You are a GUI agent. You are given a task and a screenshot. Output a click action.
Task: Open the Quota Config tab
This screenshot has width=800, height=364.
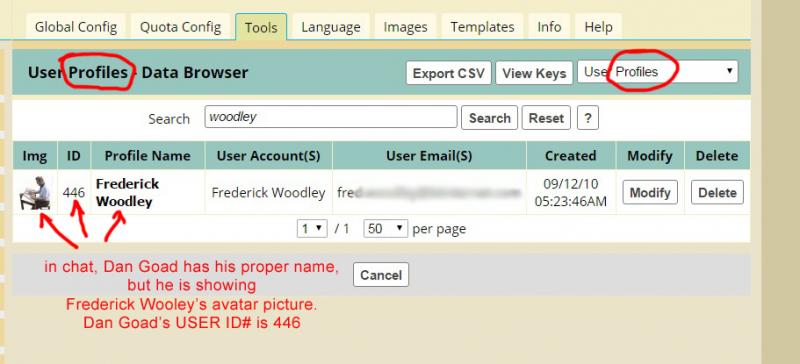[181, 27]
